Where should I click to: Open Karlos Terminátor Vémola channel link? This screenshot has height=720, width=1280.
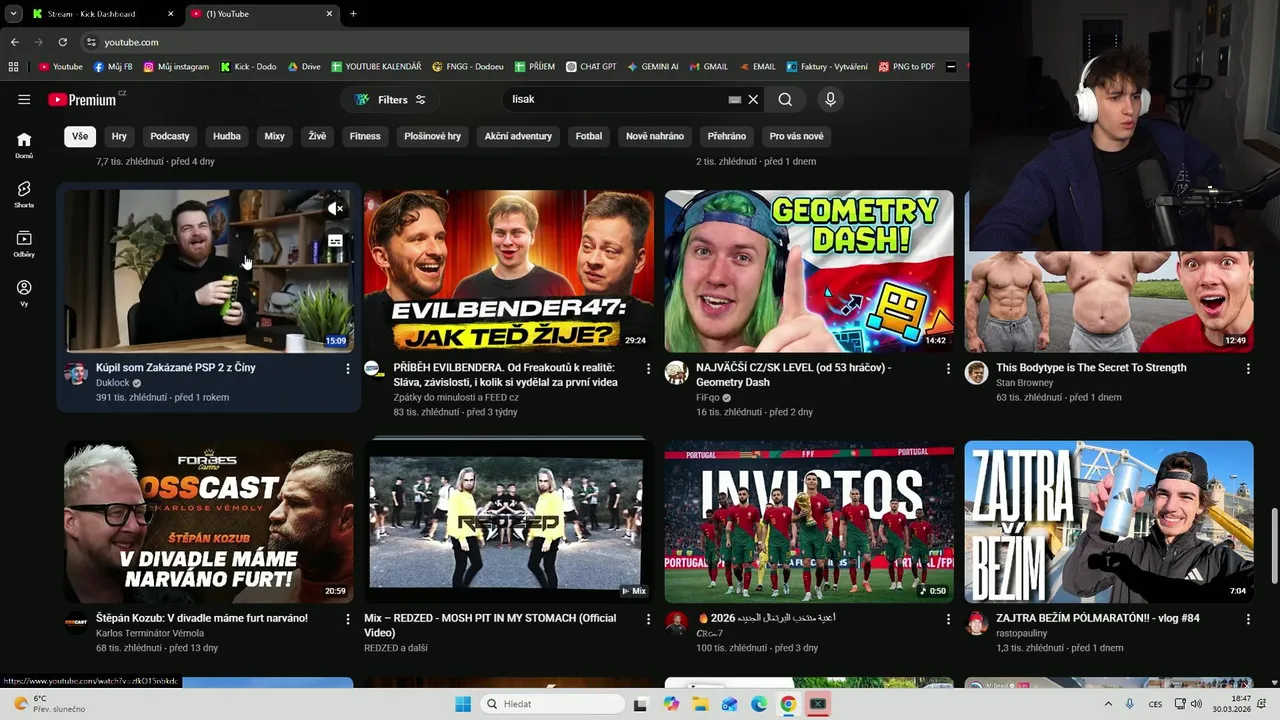(x=150, y=634)
